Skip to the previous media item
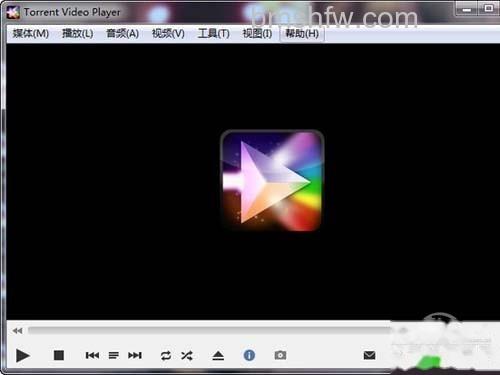The image size is (500, 375). pyautogui.click(x=92, y=356)
